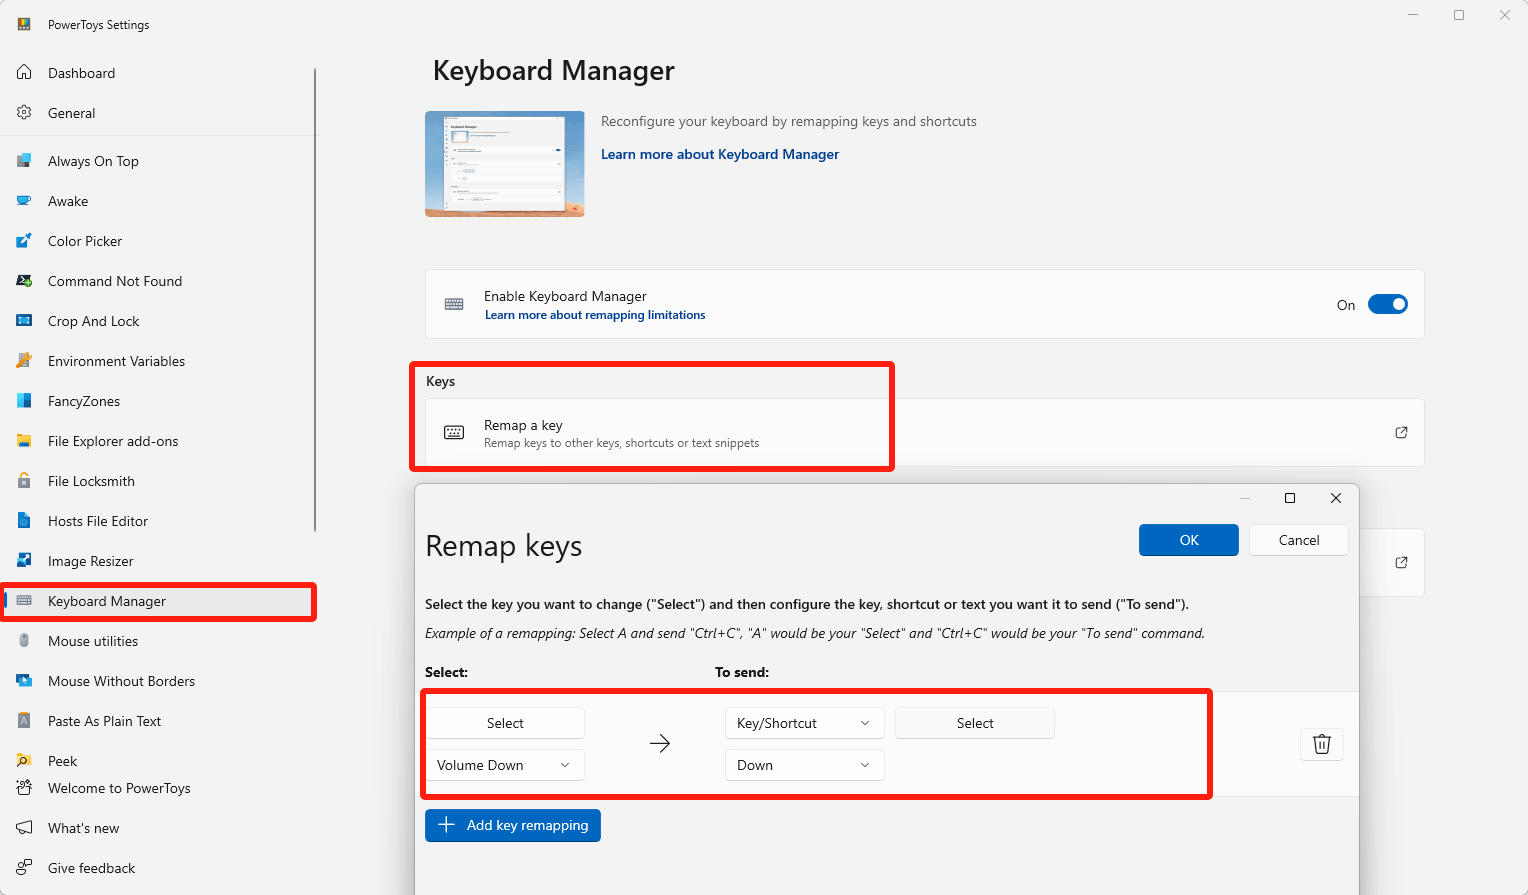Click the Add key remapping button

tap(513, 825)
